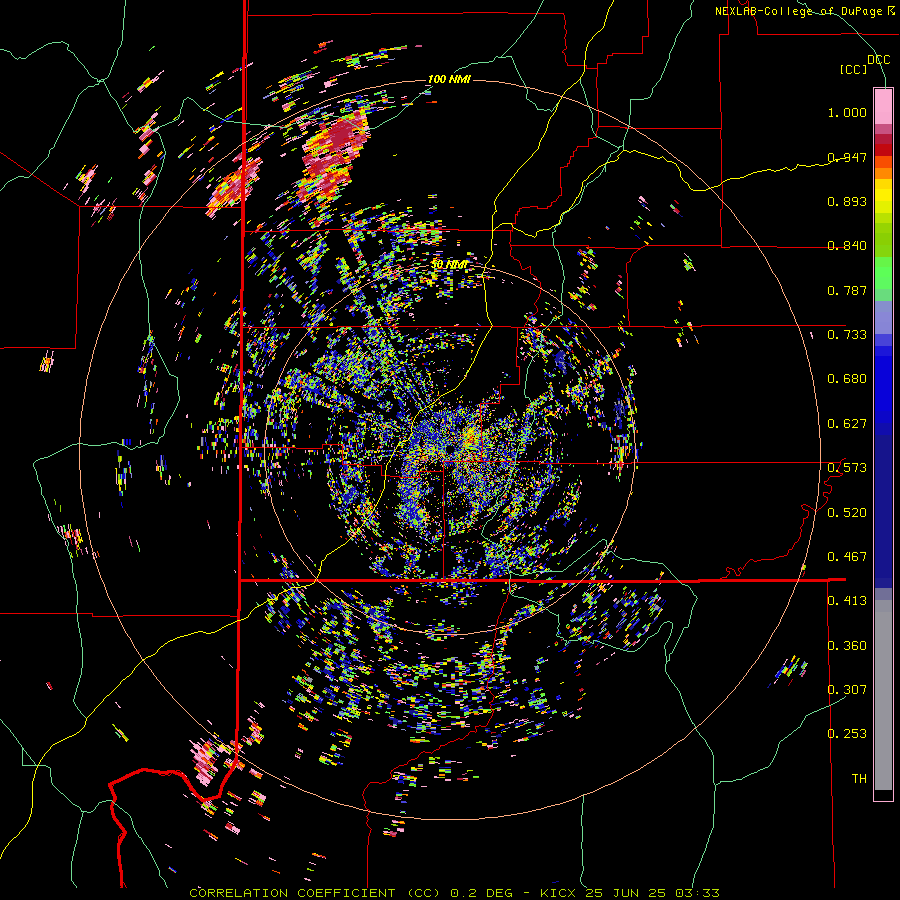Screen dimensions: 900x900
Task: Click the CORRELATION COEFFICIENT (CC) footer text
Action: pos(316,893)
